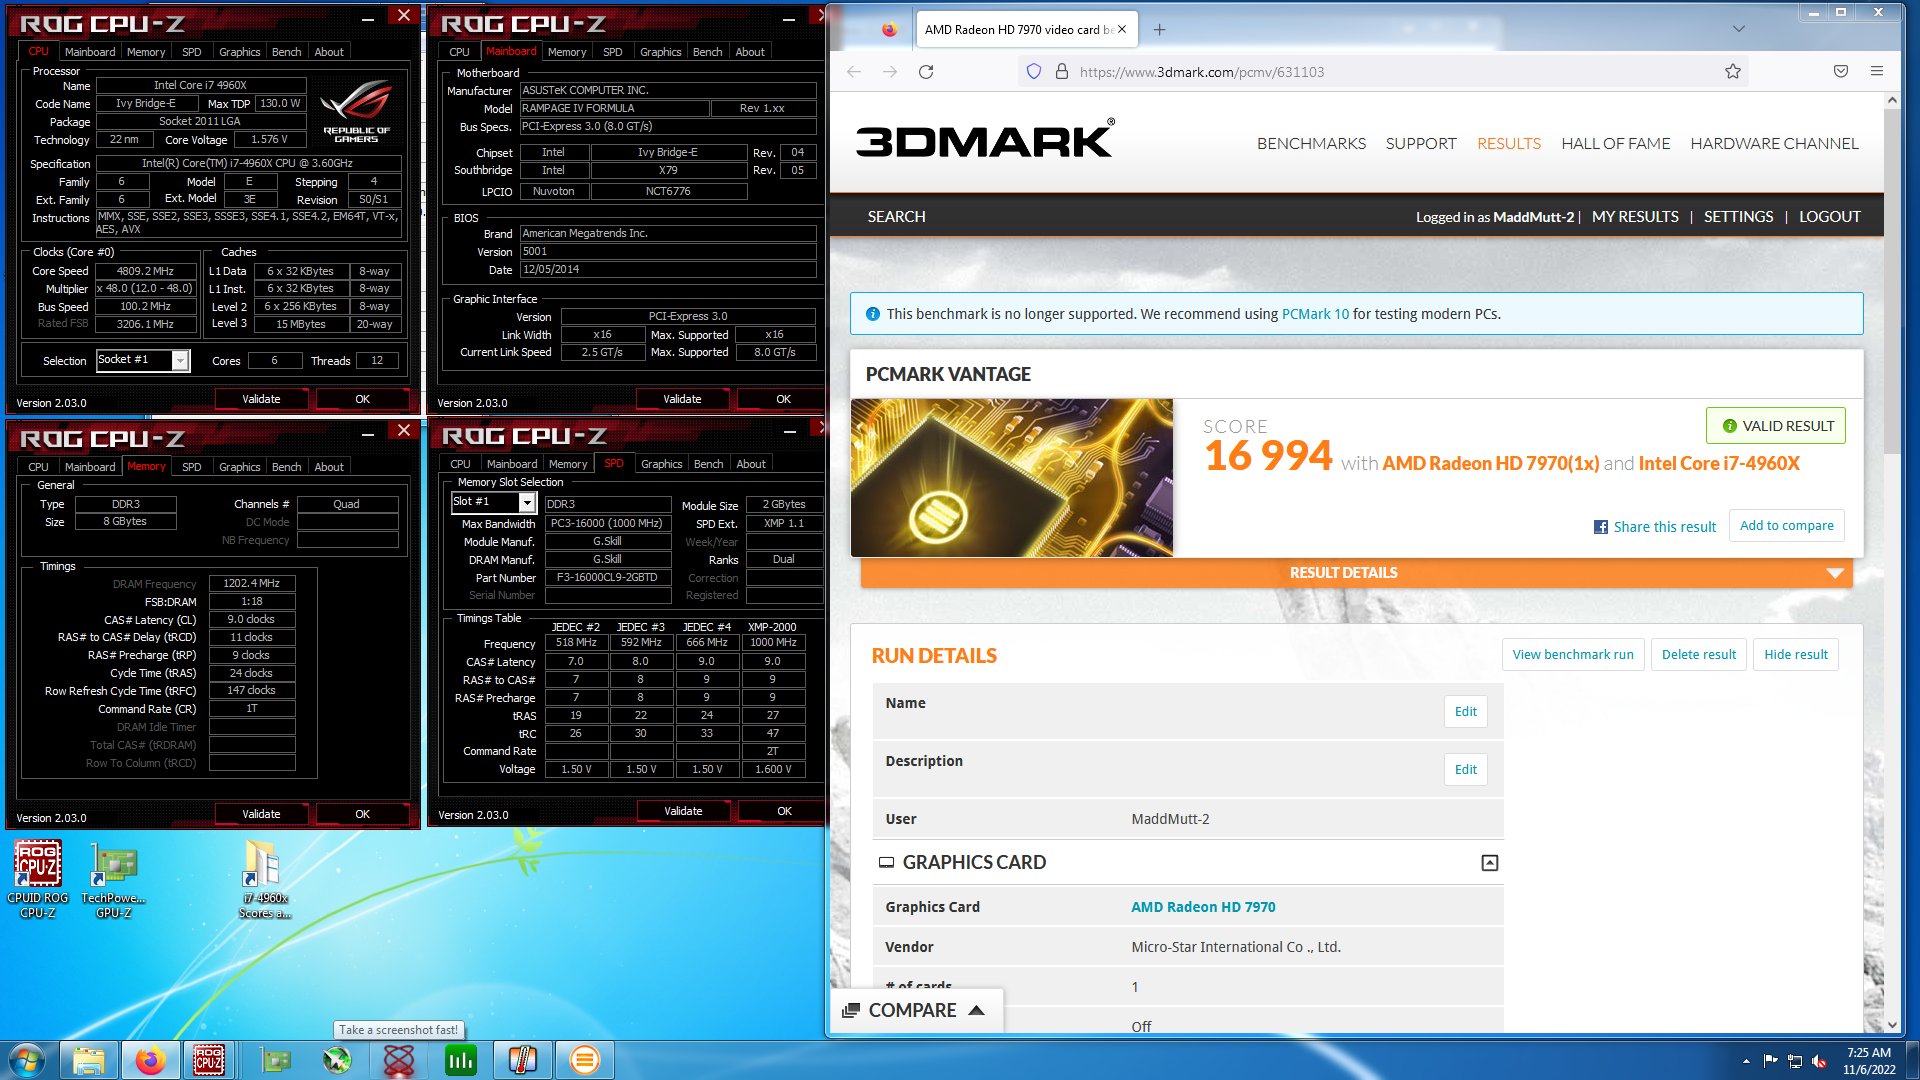Viewport: 1920px width, 1080px height.
Task: Click the green bar chart taskbar icon
Action: 461,1060
